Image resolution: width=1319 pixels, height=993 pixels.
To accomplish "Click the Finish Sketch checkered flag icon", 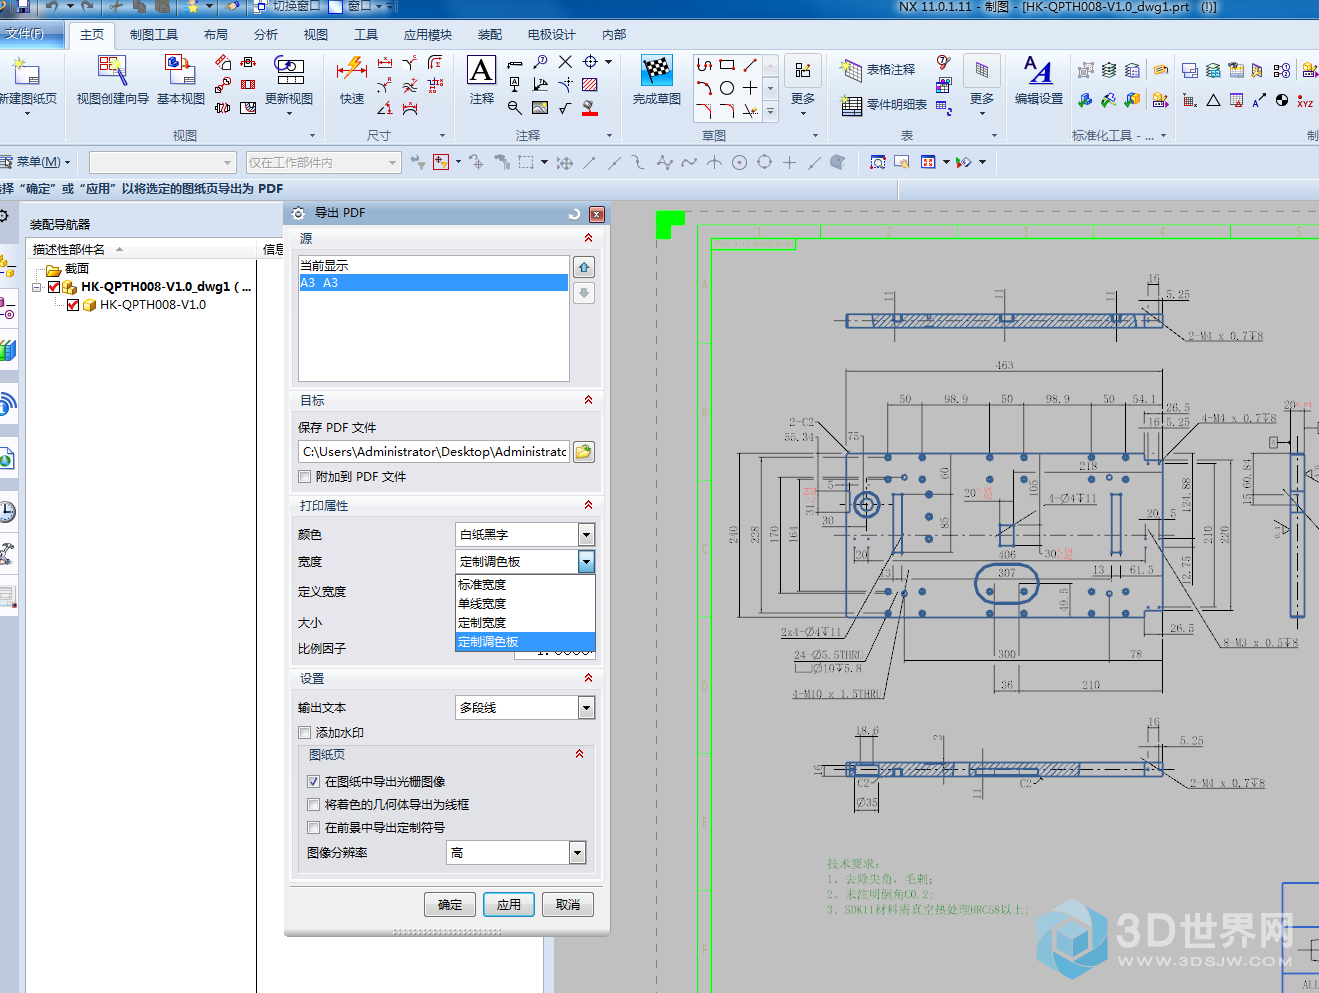I will (656, 71).
